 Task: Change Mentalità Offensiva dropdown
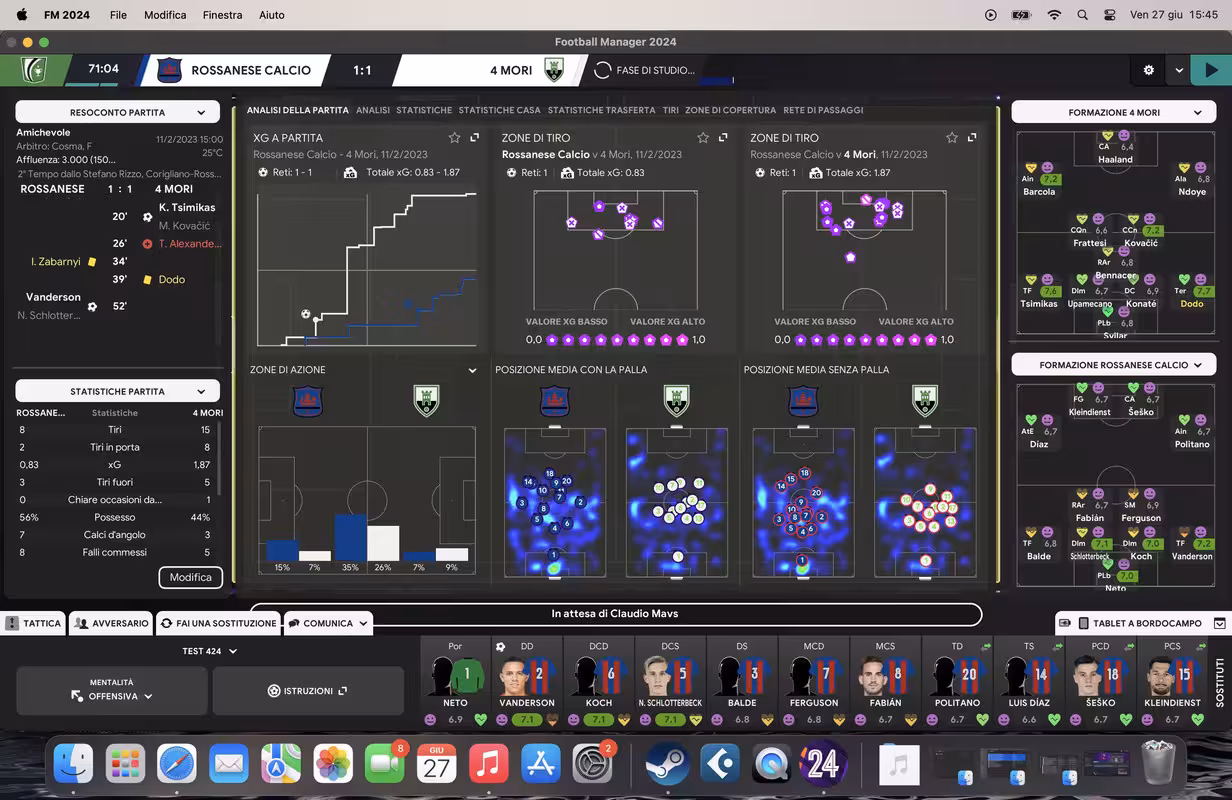[112, 690]
